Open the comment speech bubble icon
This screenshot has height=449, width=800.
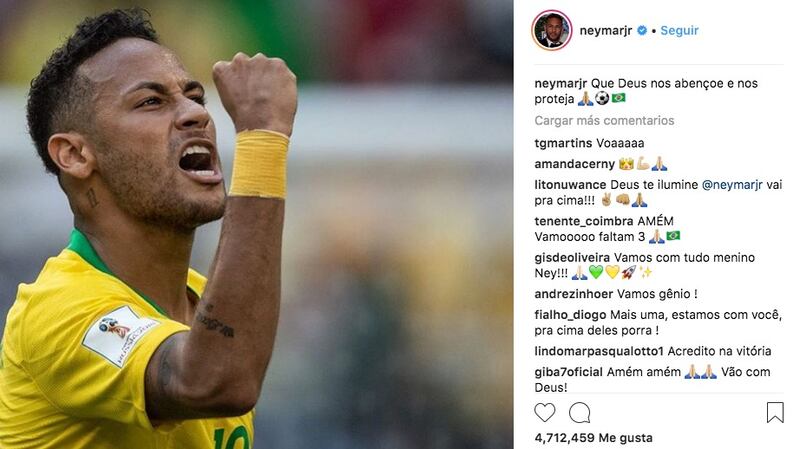tap(580, 412)
